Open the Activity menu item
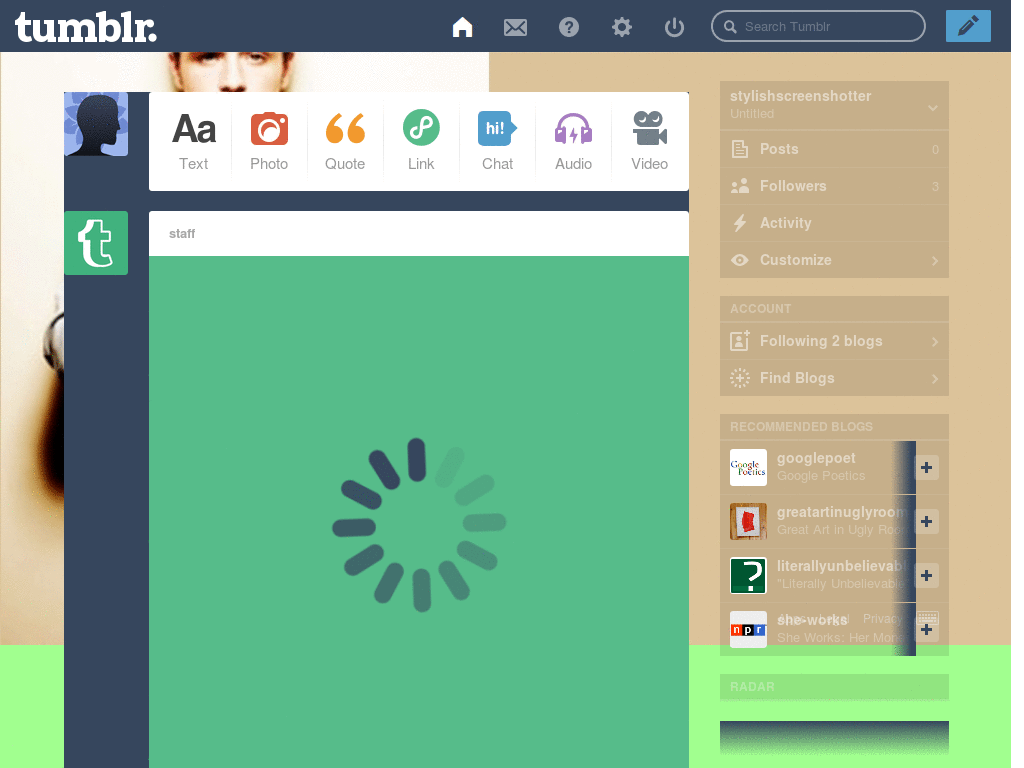This screenshot has height=768, width=1024. click(x=834, y=223)
